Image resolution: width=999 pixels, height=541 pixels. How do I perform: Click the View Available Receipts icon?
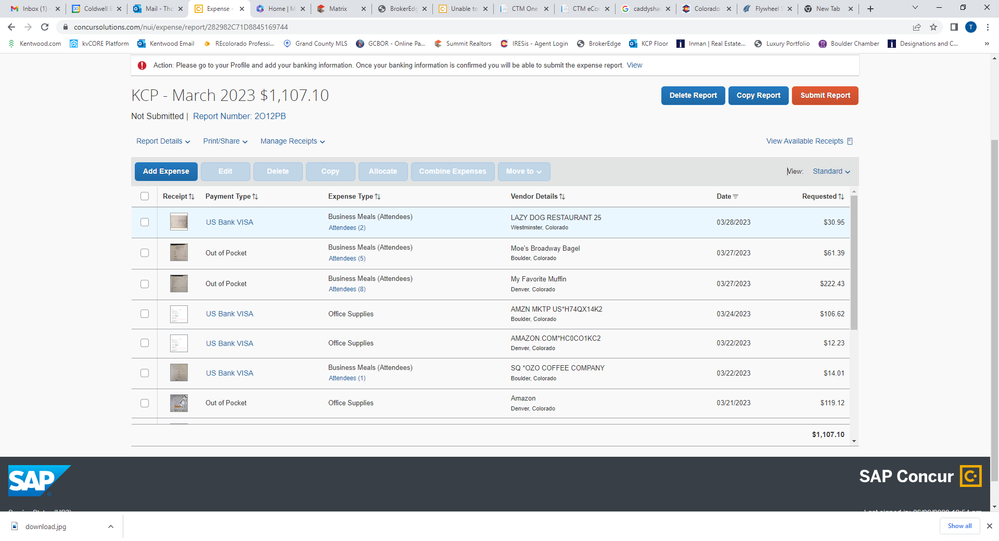tap(850, 141)
